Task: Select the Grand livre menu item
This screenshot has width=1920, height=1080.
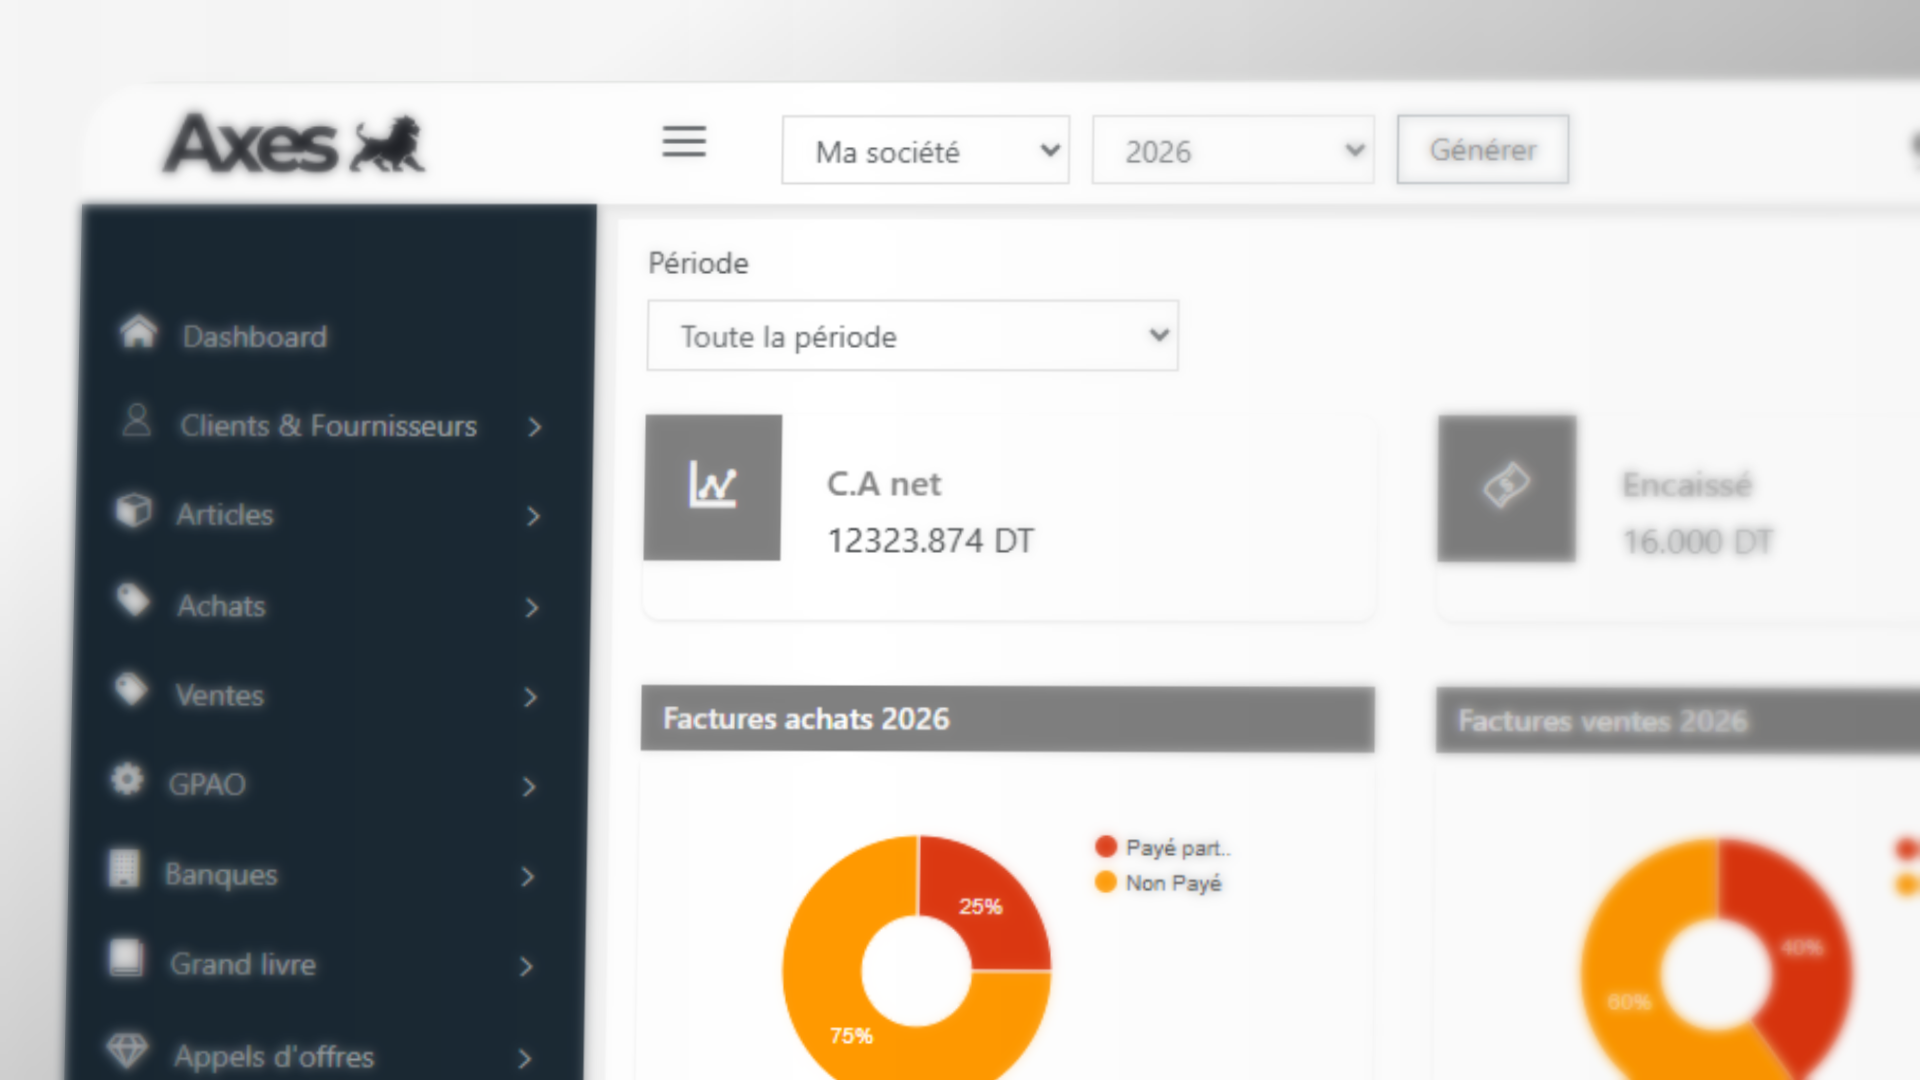Action: click(243, 964)
